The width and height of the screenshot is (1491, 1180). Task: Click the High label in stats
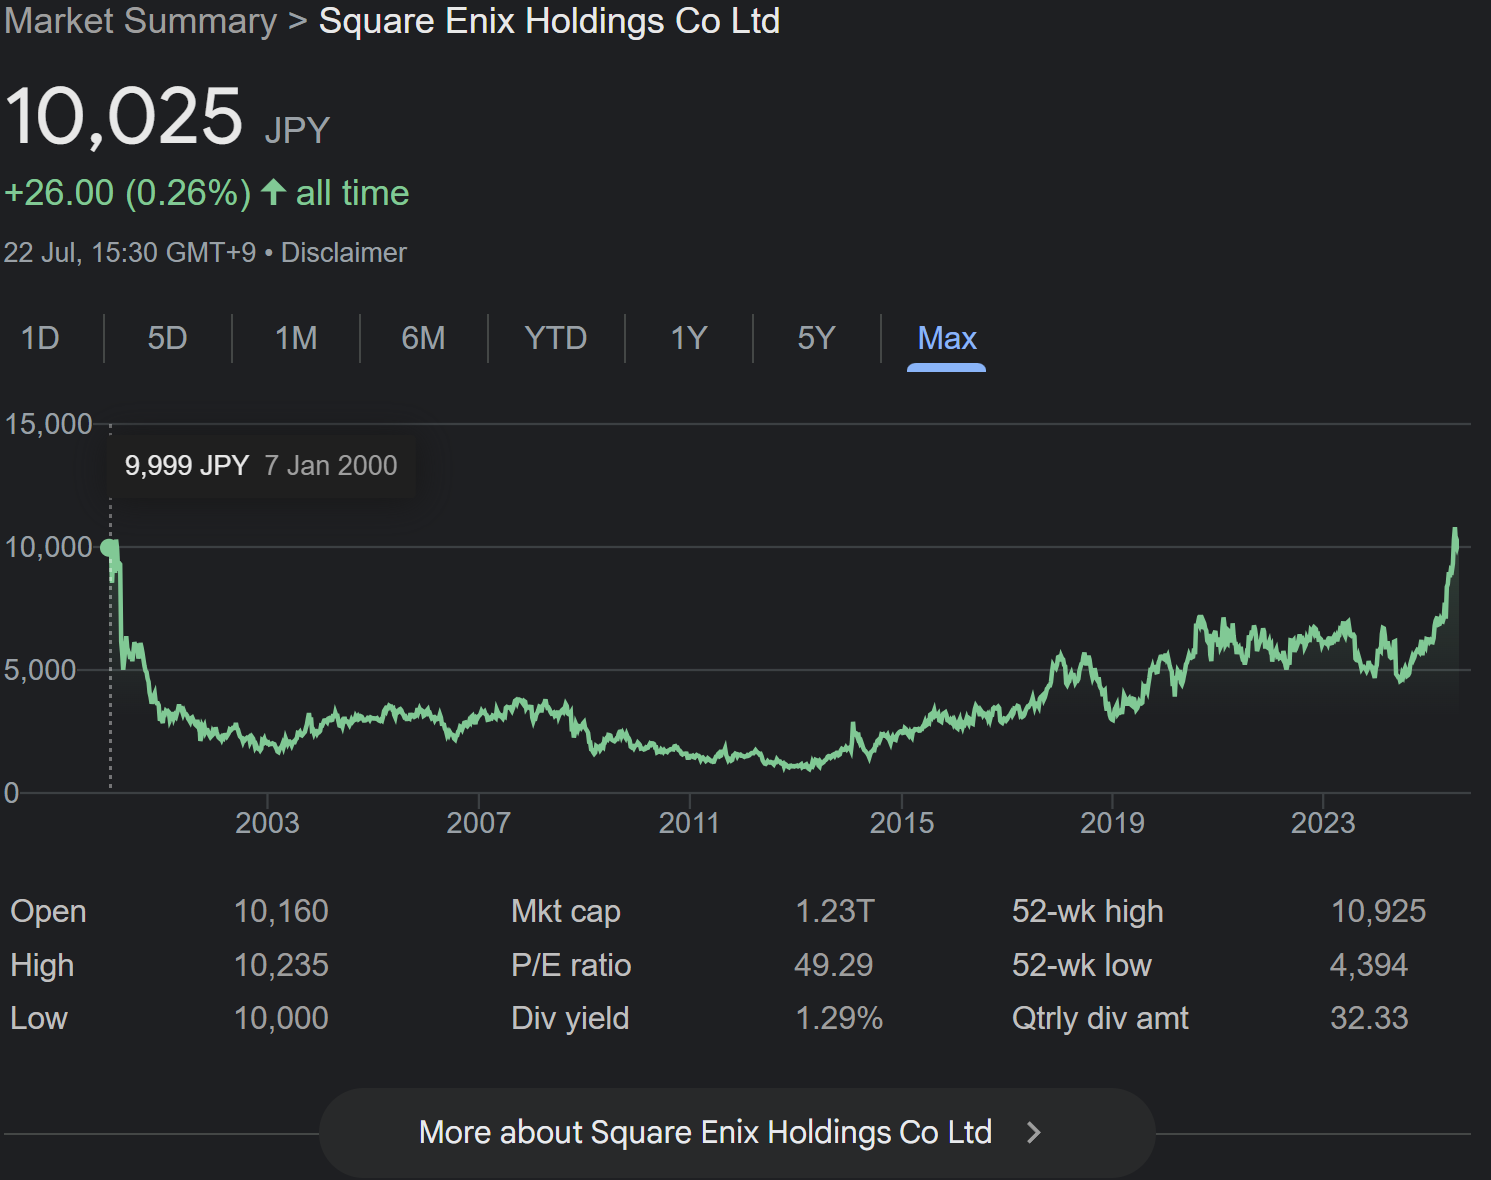pyautogui.click(x=42, y=965)
